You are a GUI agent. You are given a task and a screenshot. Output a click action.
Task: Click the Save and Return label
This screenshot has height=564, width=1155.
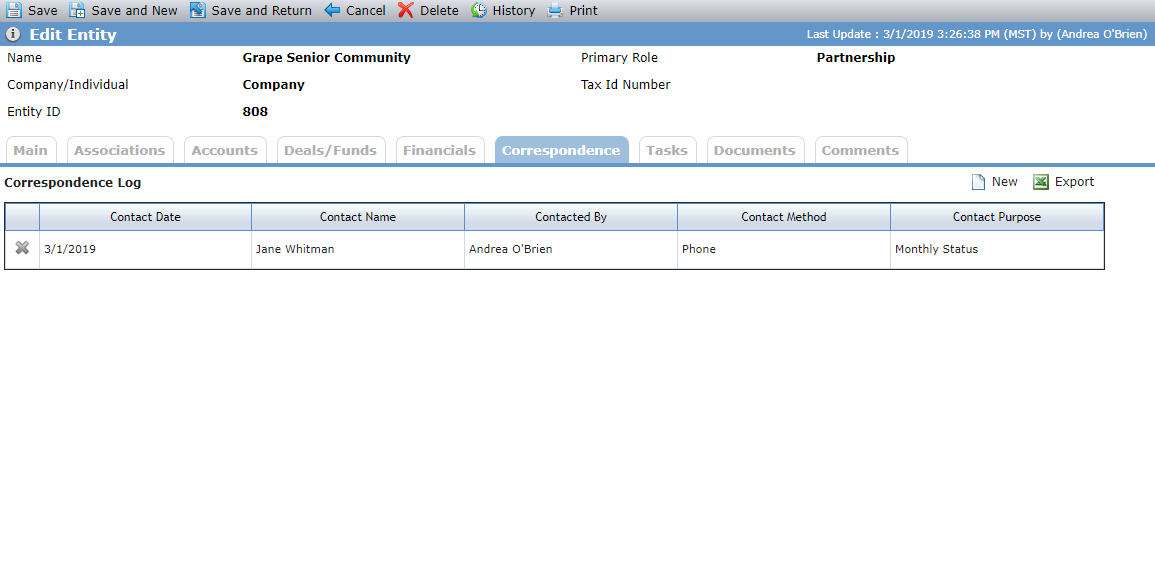click(x=261, y=11)
